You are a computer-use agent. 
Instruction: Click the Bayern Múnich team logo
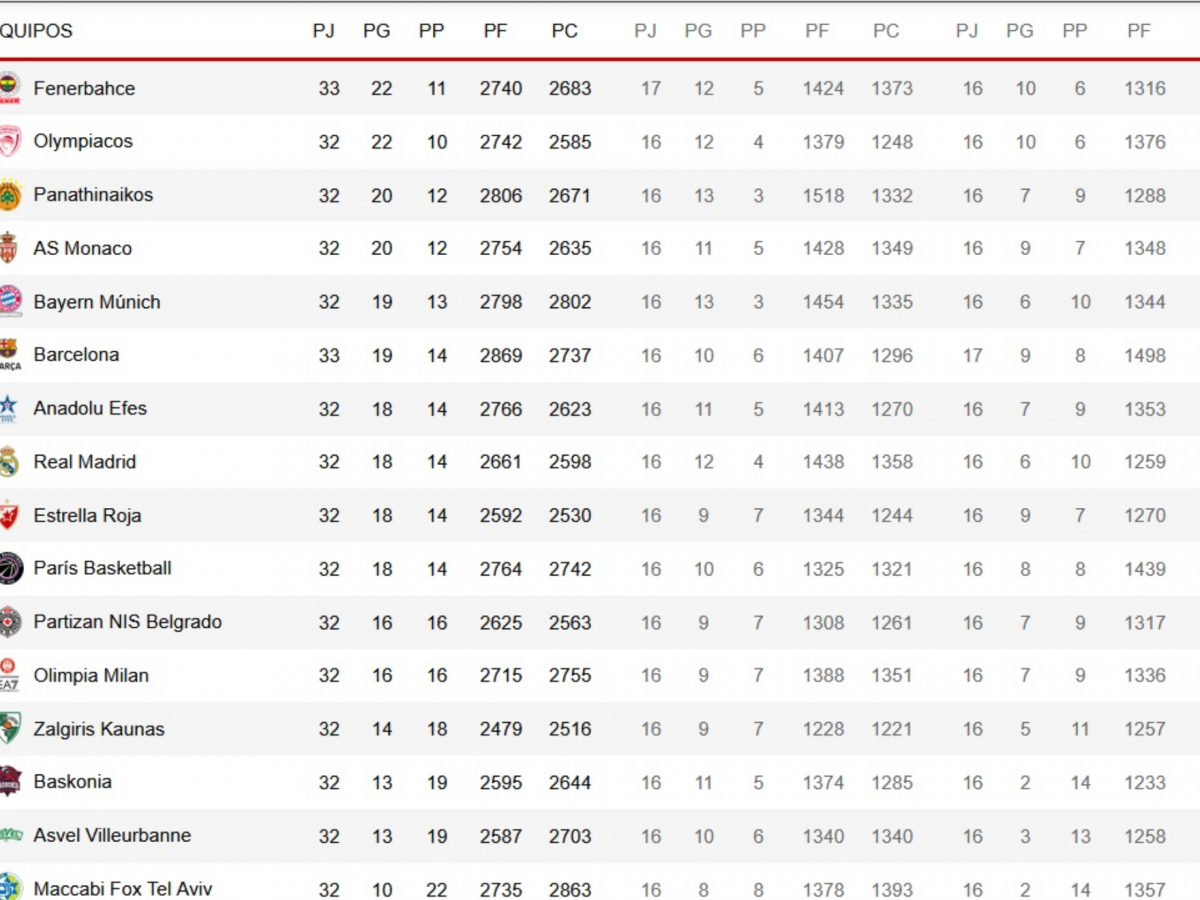10,302
